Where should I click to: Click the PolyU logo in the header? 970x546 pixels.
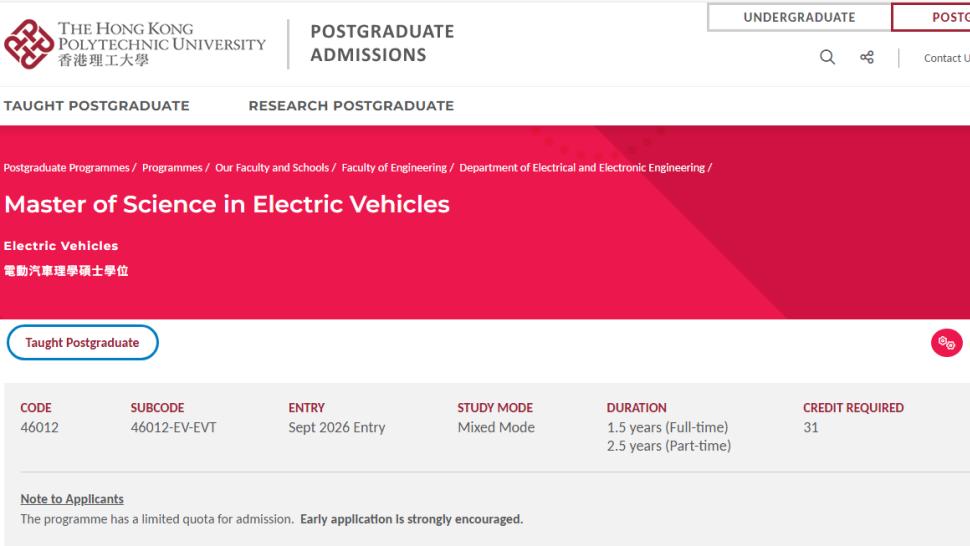pos(136,44)
